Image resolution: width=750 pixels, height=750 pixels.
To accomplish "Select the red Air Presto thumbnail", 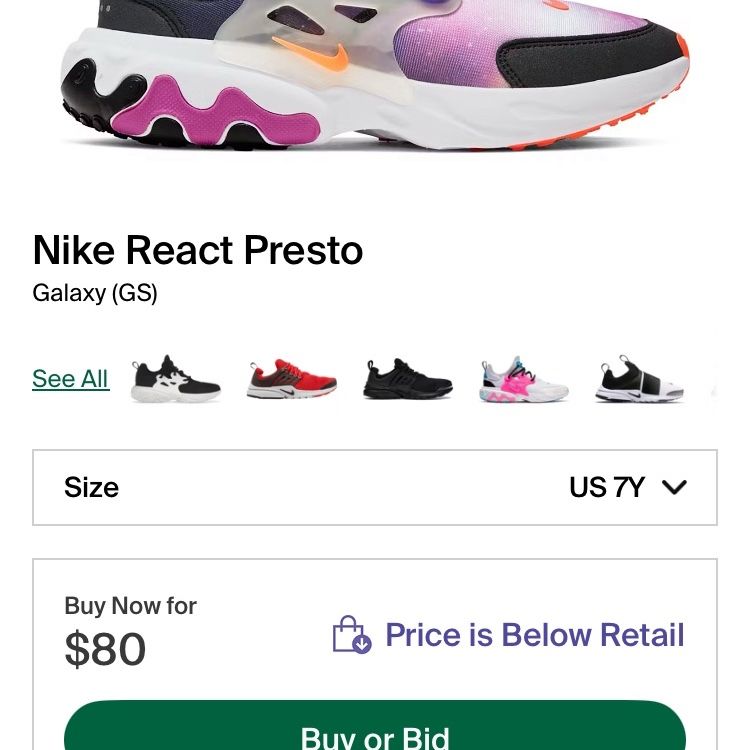I will pyautogui.click(x=292, y=379).
